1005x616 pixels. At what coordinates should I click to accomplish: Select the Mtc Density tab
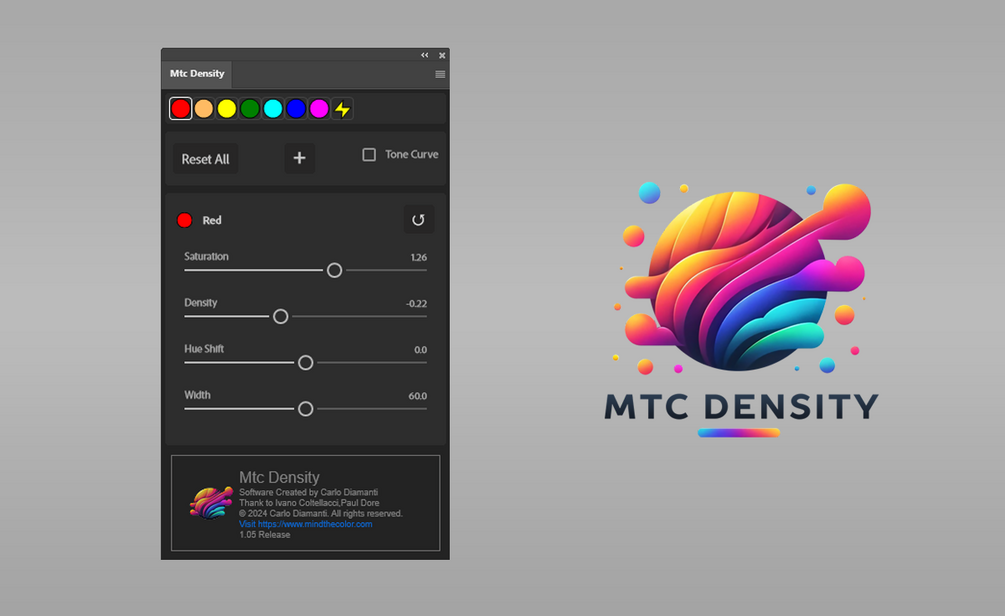pos(197,74)
